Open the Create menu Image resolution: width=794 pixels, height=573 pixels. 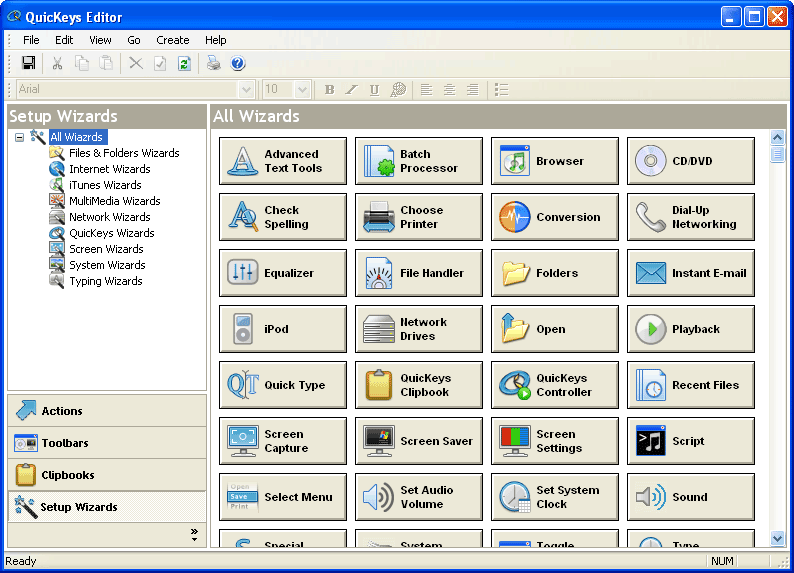(x=173, y=40)
